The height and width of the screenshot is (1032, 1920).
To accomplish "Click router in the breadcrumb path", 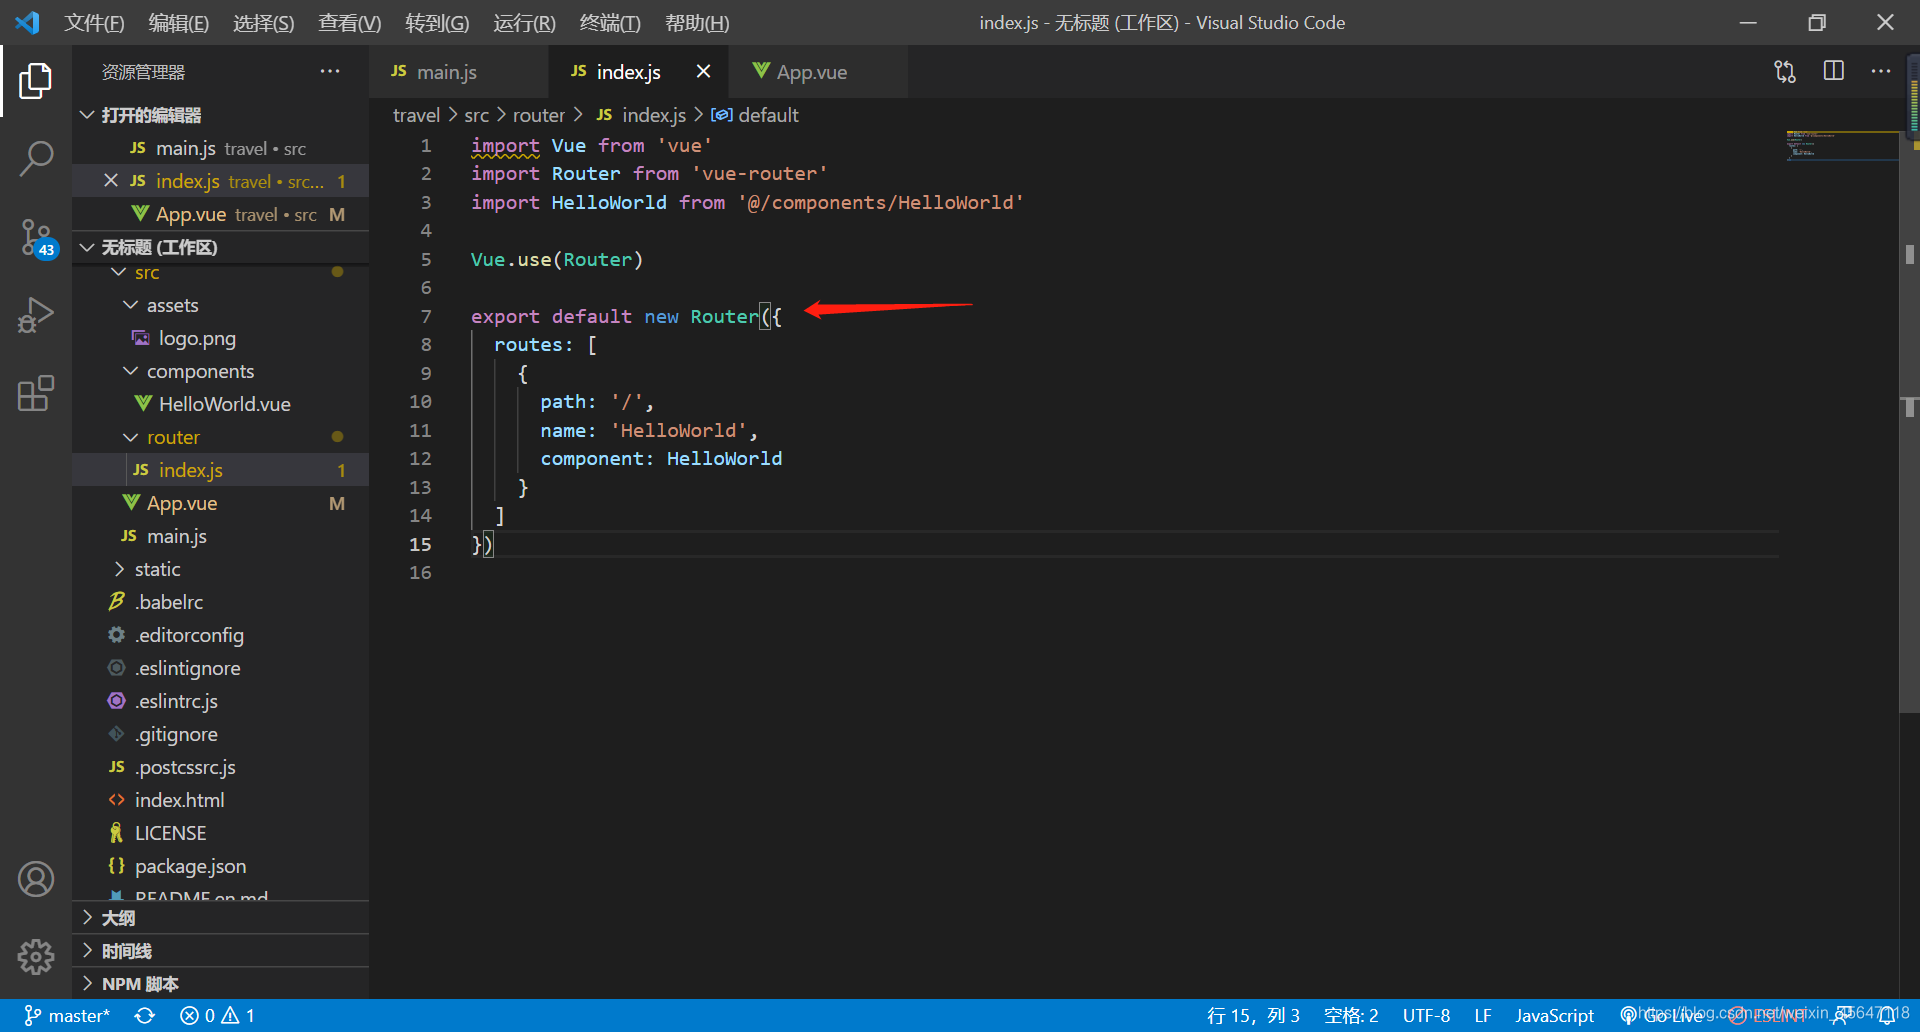I will [539, 115].
